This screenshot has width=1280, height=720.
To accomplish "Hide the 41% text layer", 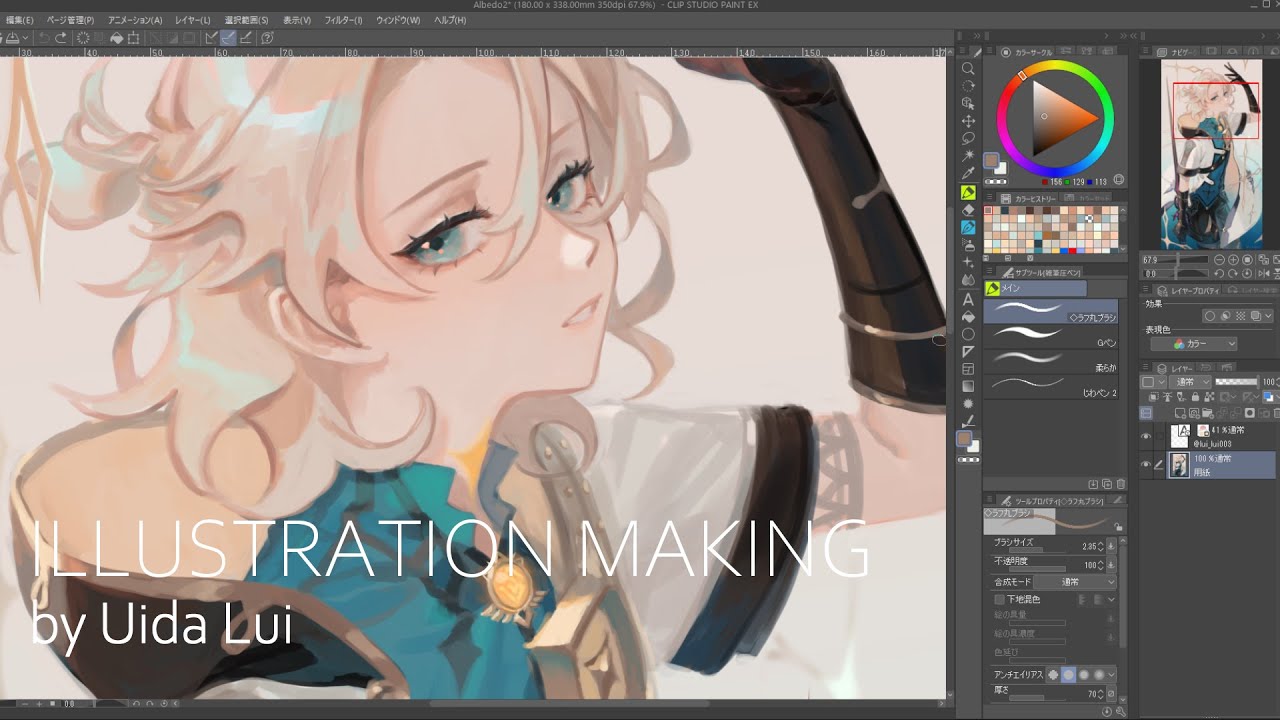I will pyautogui.click(x=1146, y=436).
